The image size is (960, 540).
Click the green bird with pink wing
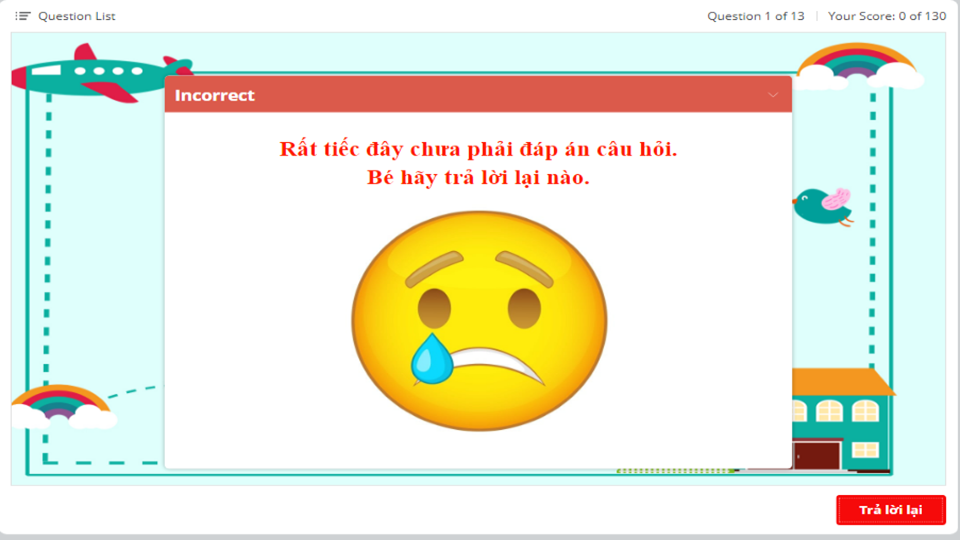823,206
